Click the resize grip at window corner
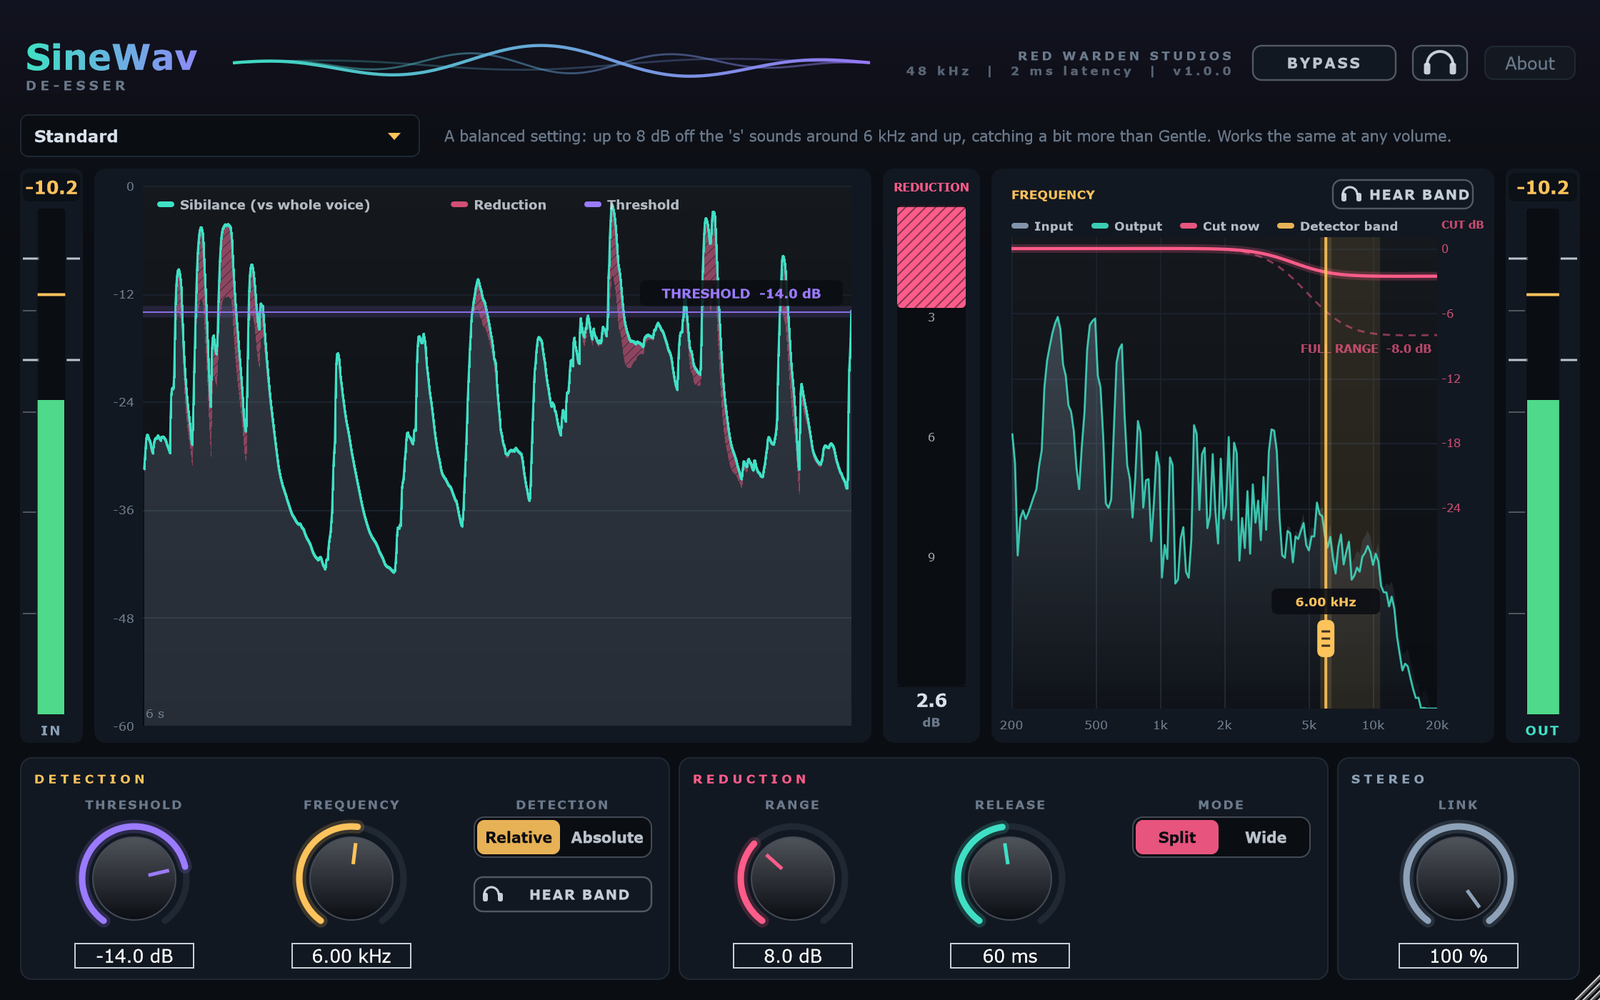 [1587, 988]
